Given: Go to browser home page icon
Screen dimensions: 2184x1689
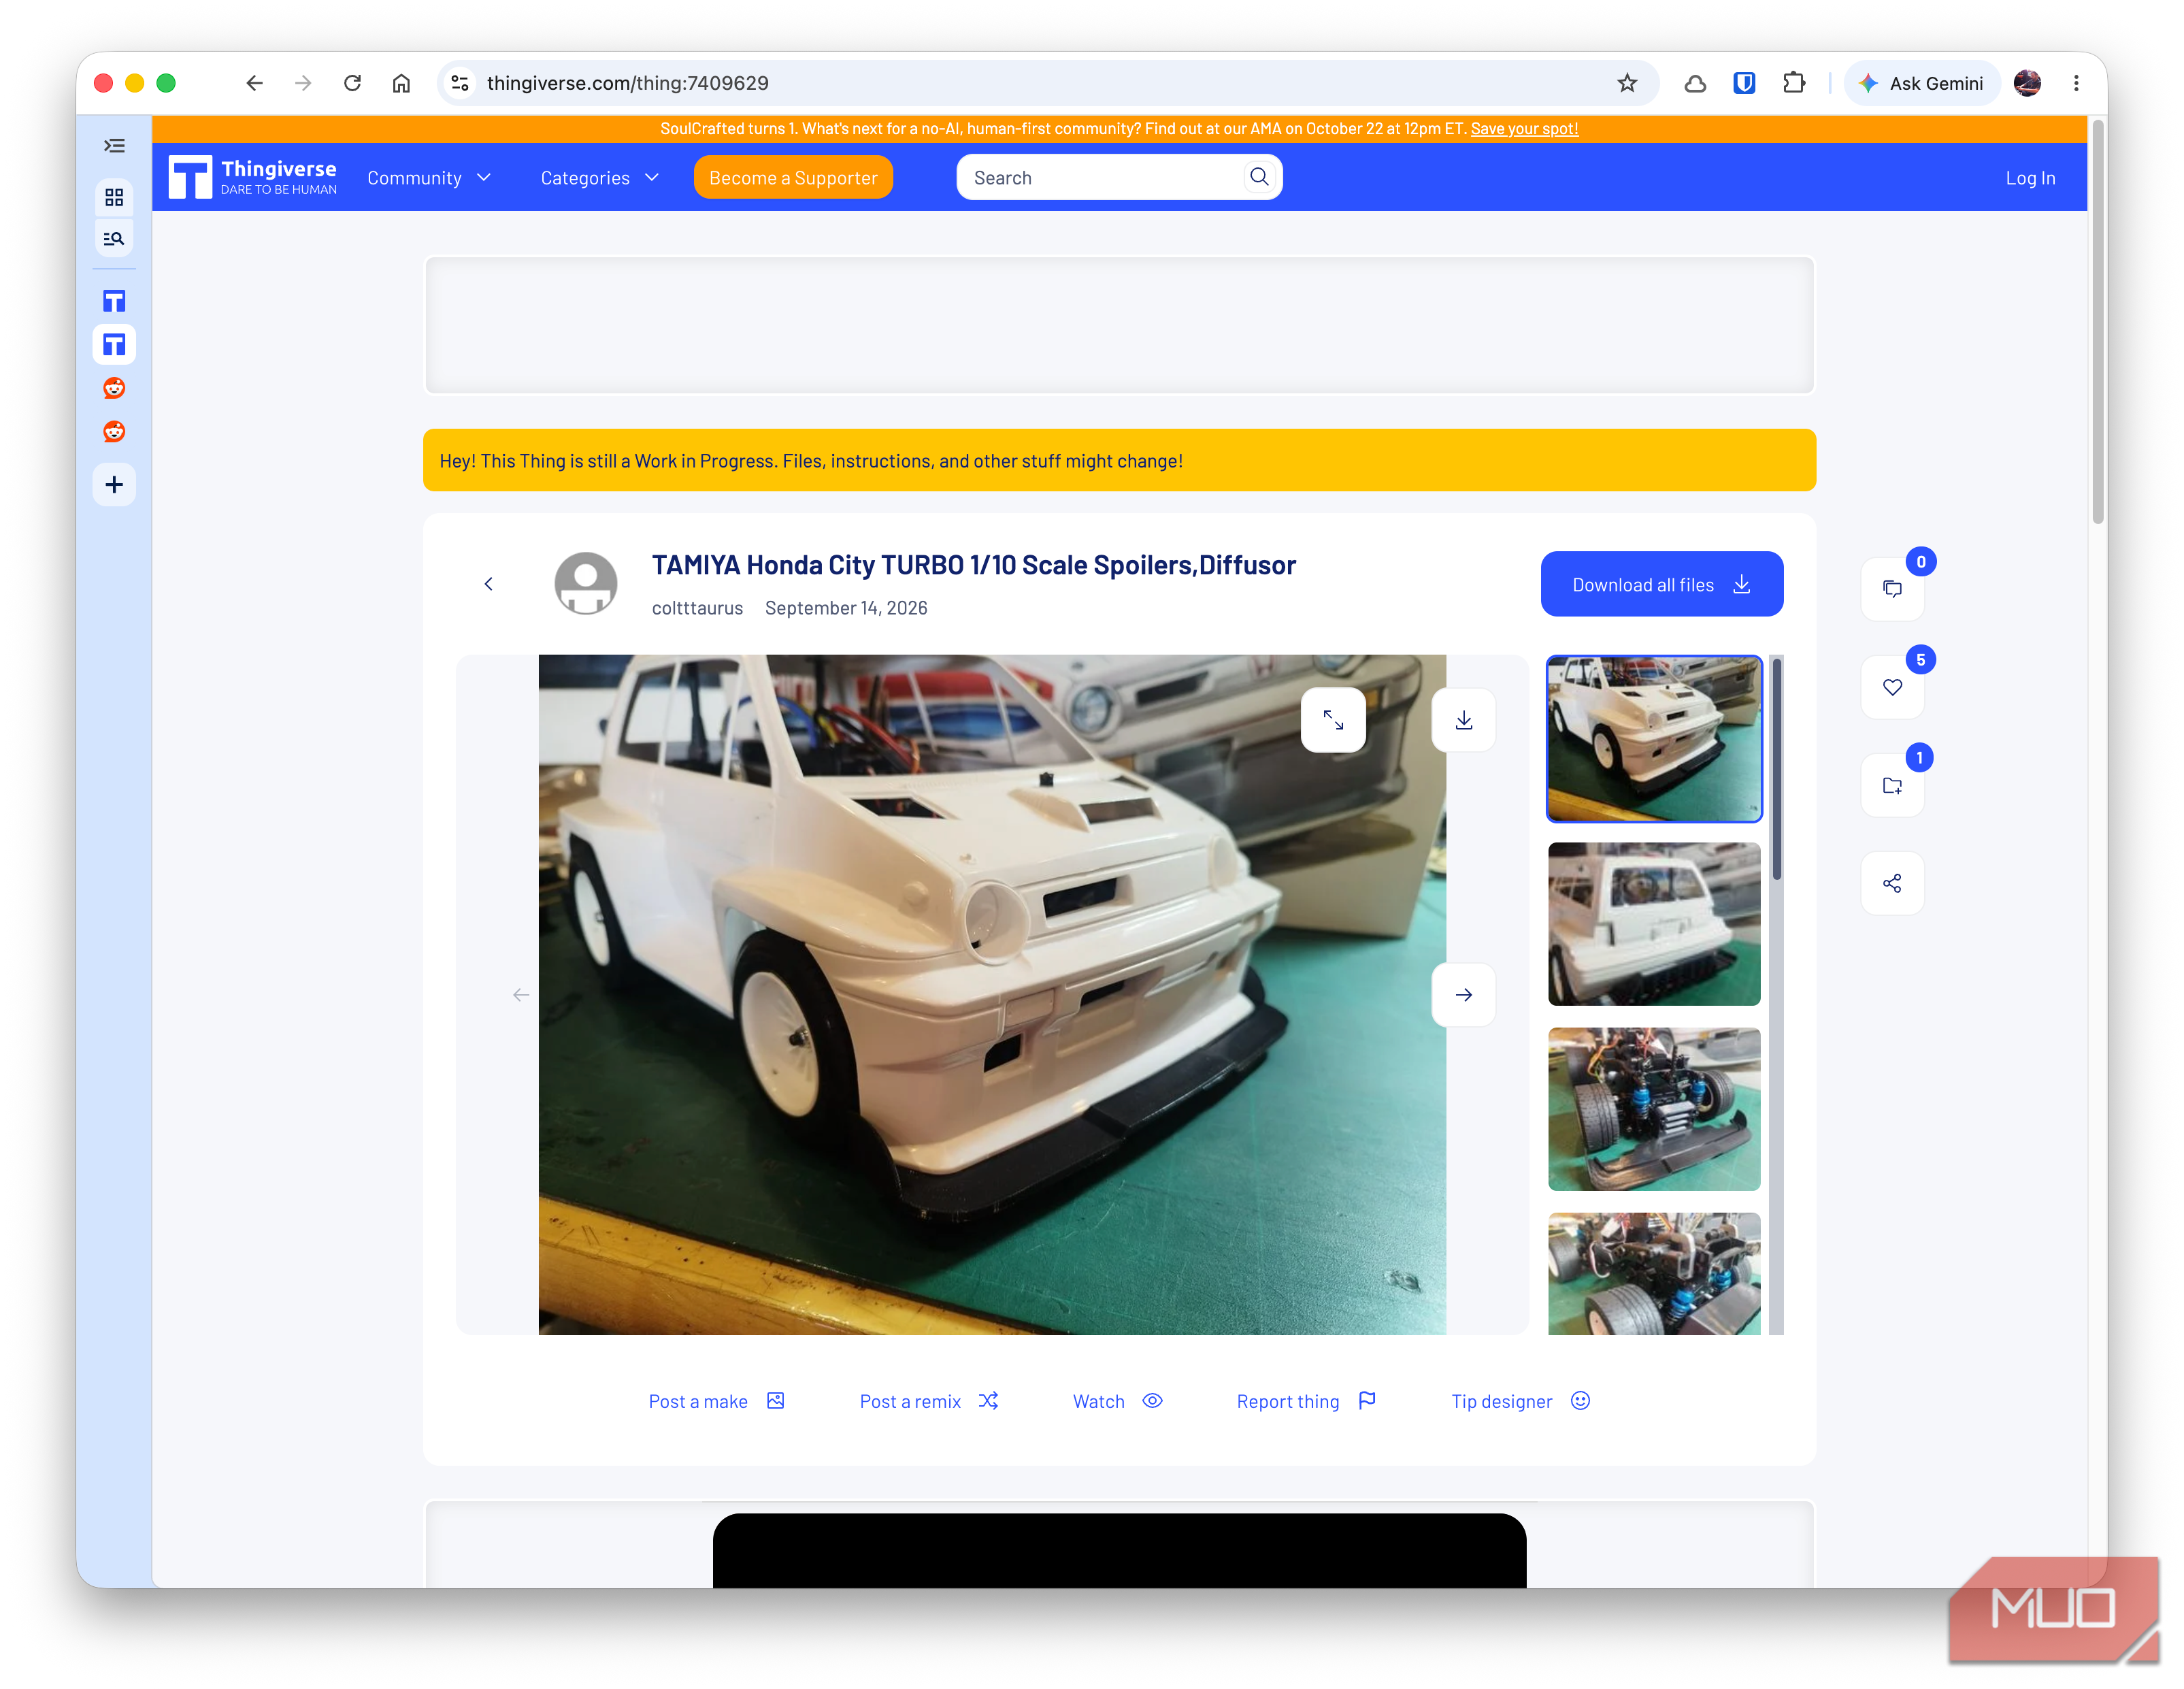Looking at the screenshot, I should click(x=401, y=83).
